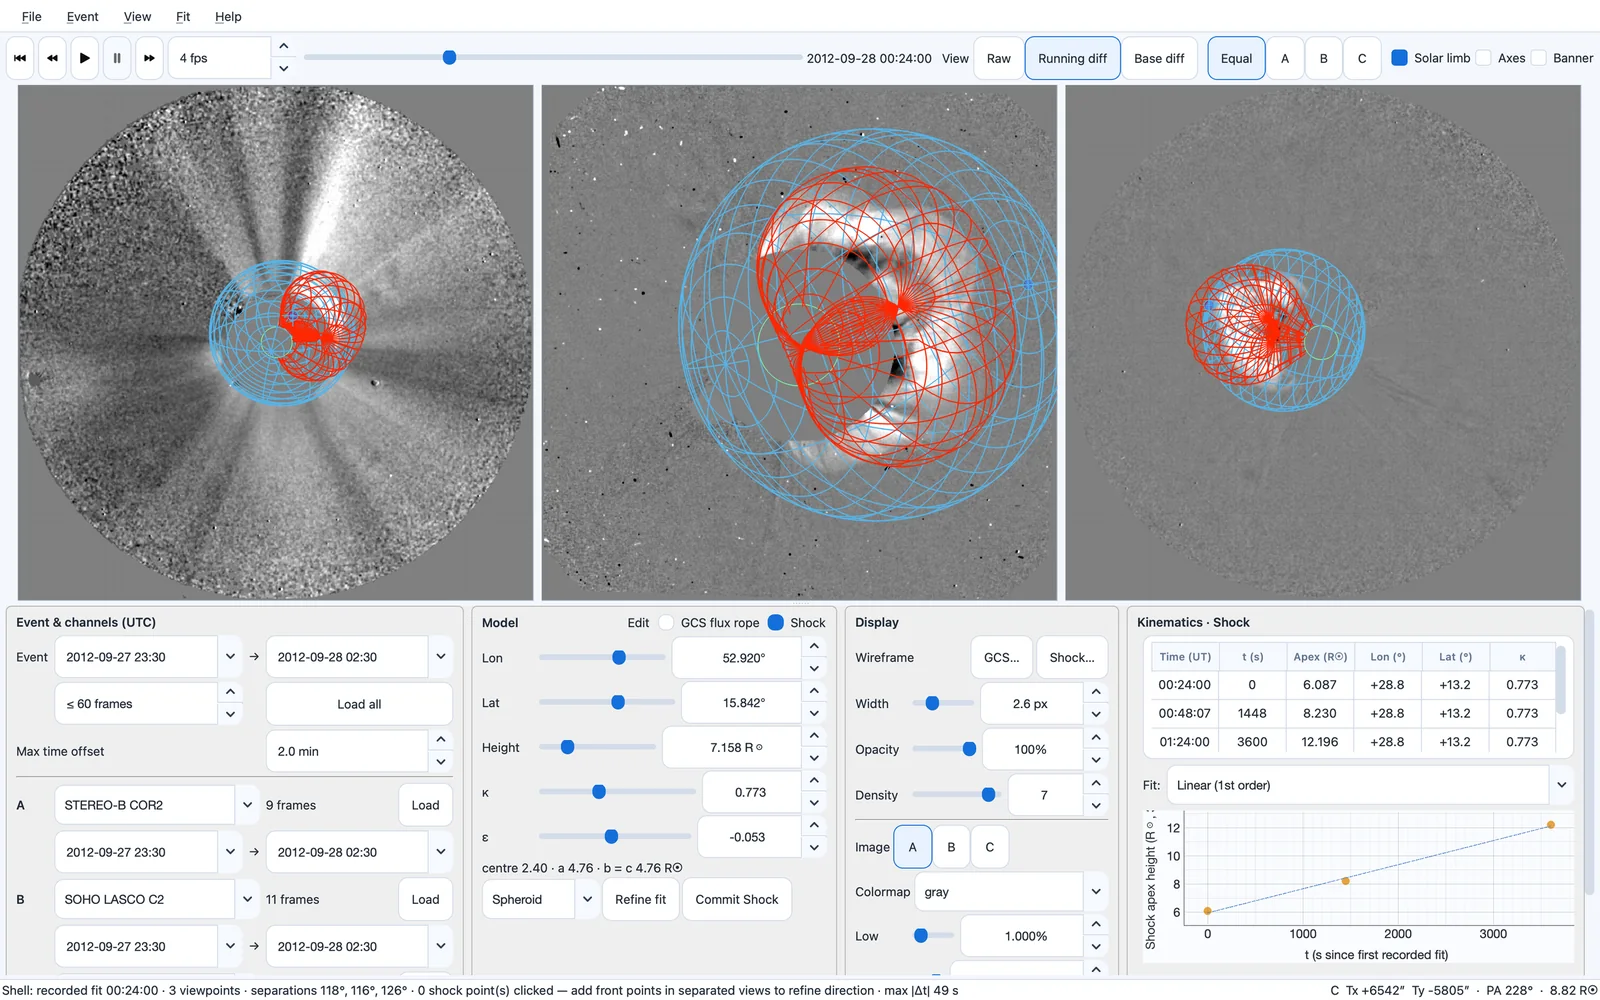This screenshot has width=1600, height=1000.
Task: Step back one frame
Action: [52, 58]
